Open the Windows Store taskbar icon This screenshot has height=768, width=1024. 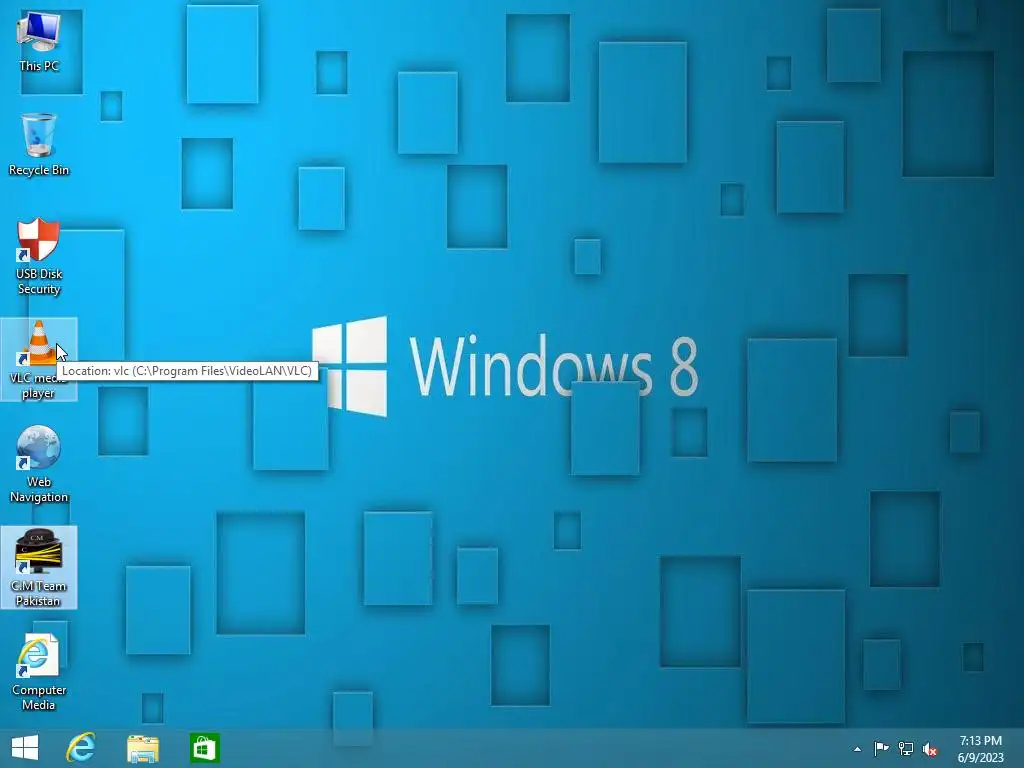click(x=204, y=748)
